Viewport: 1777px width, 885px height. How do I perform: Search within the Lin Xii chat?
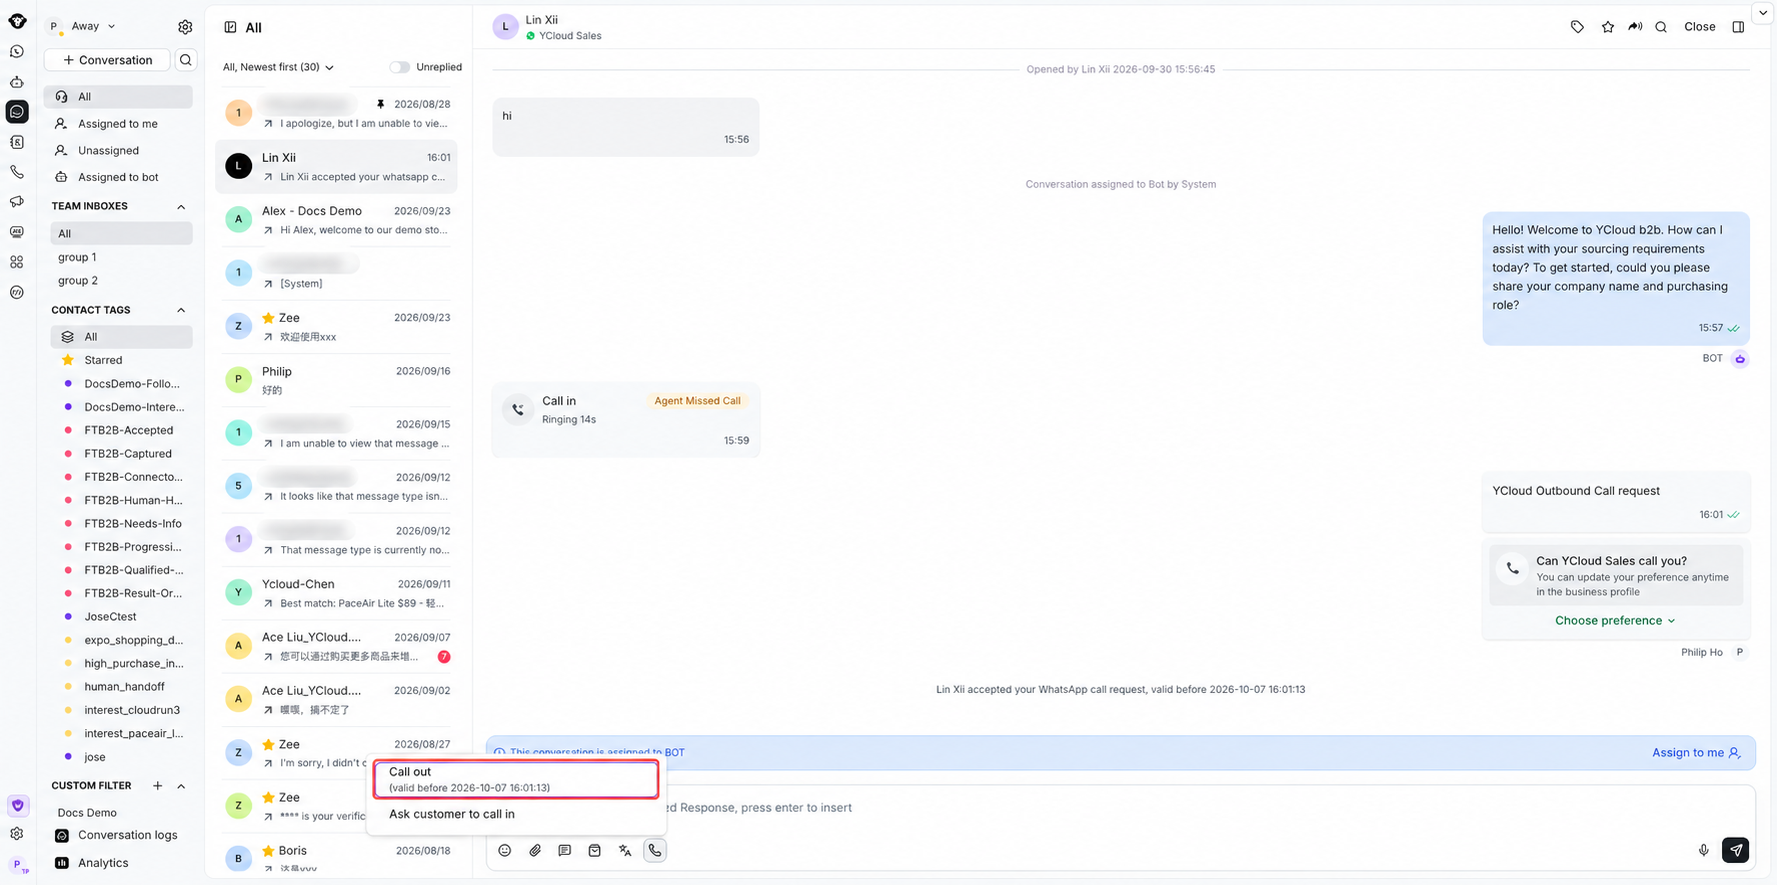[1661, 27]
